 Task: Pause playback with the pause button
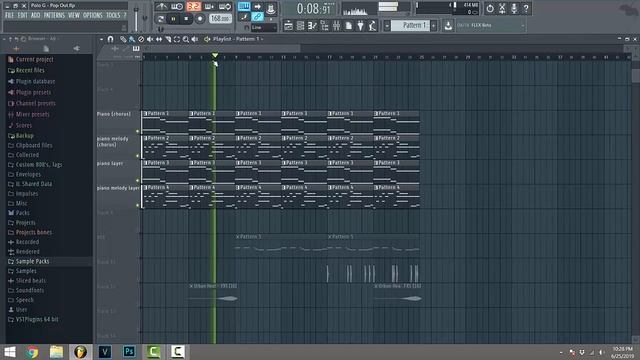[173, 19]
